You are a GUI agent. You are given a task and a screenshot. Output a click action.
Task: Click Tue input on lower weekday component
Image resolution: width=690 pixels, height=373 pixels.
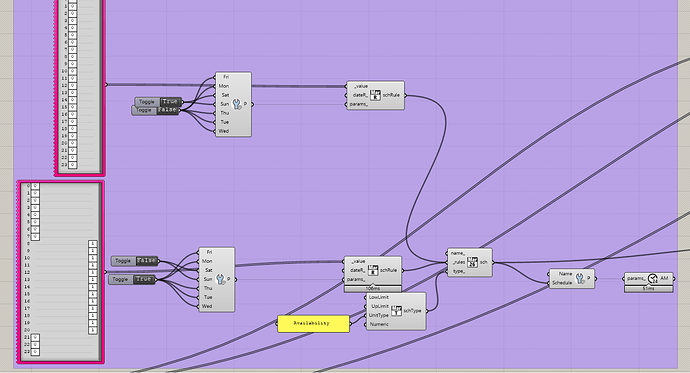click(208, 297)
